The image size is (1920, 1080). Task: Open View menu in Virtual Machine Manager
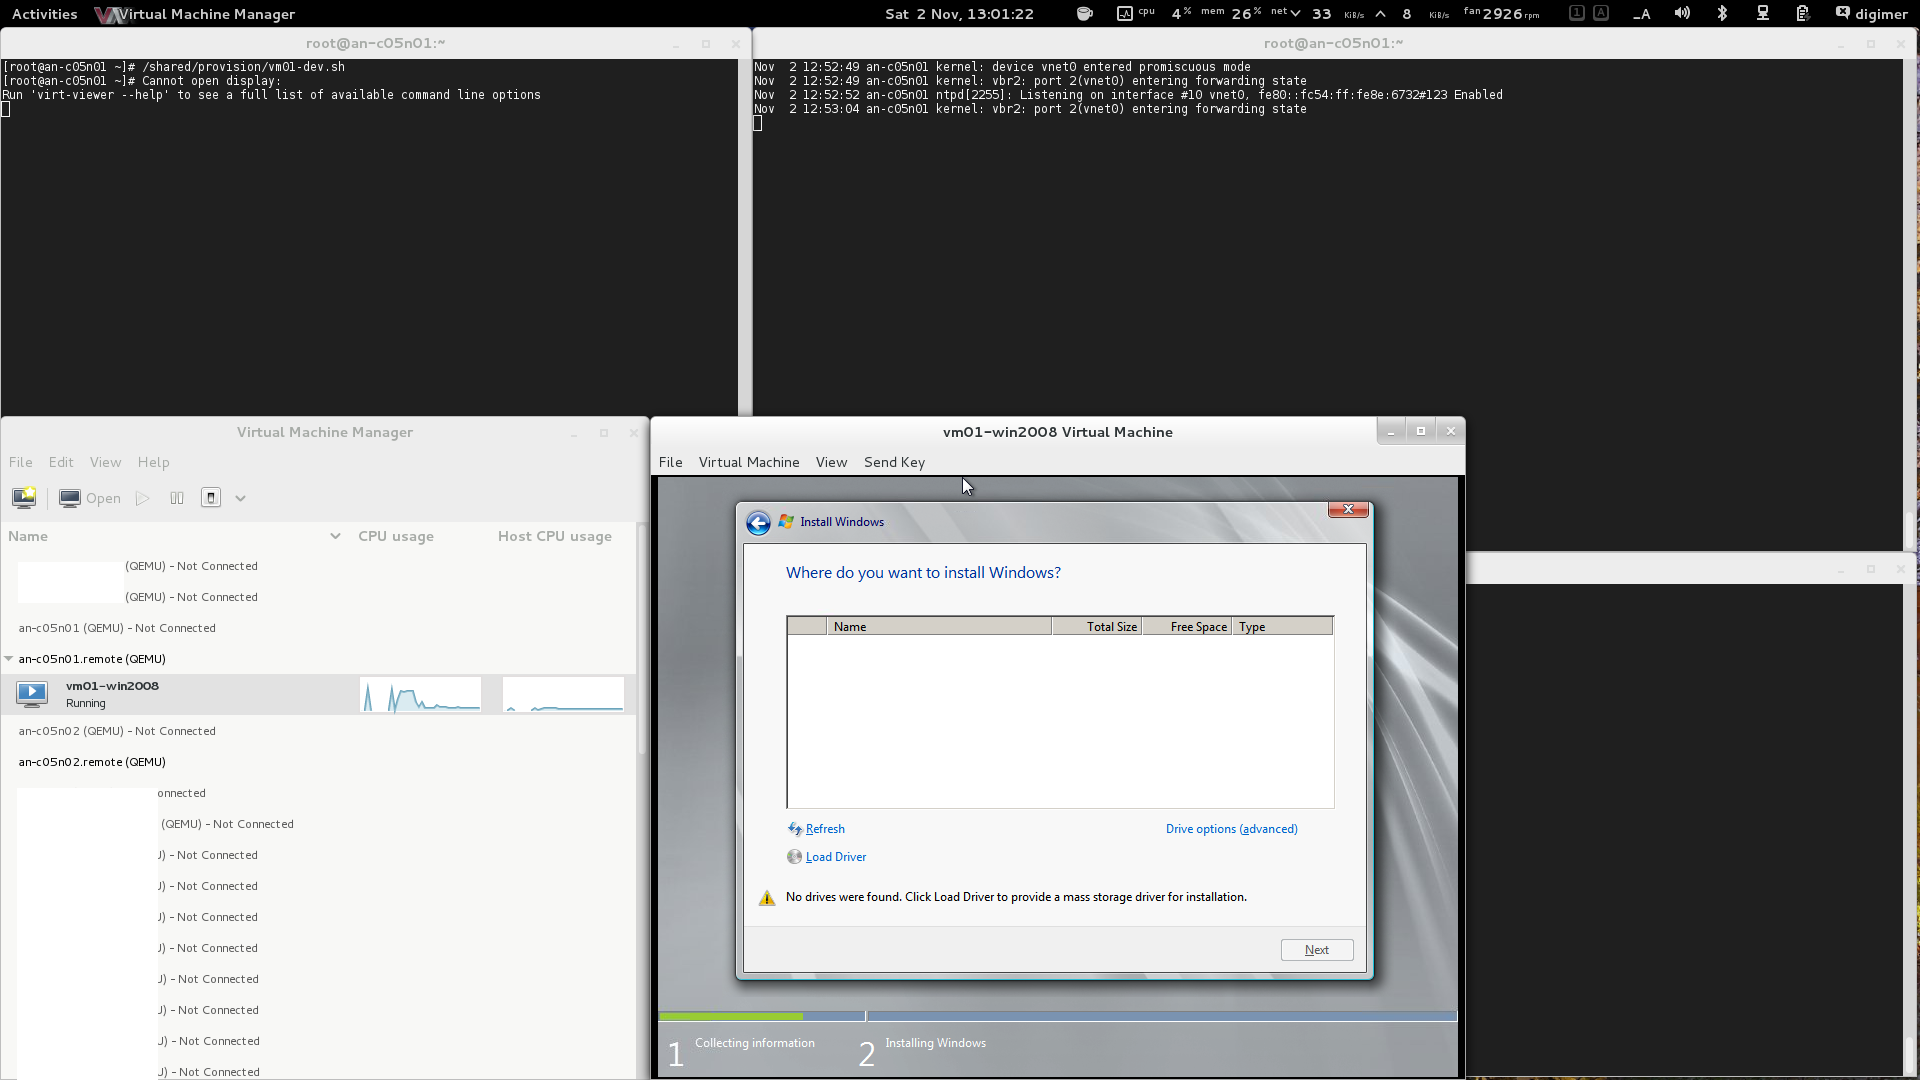pyautogui.click(x=105, y=463)
